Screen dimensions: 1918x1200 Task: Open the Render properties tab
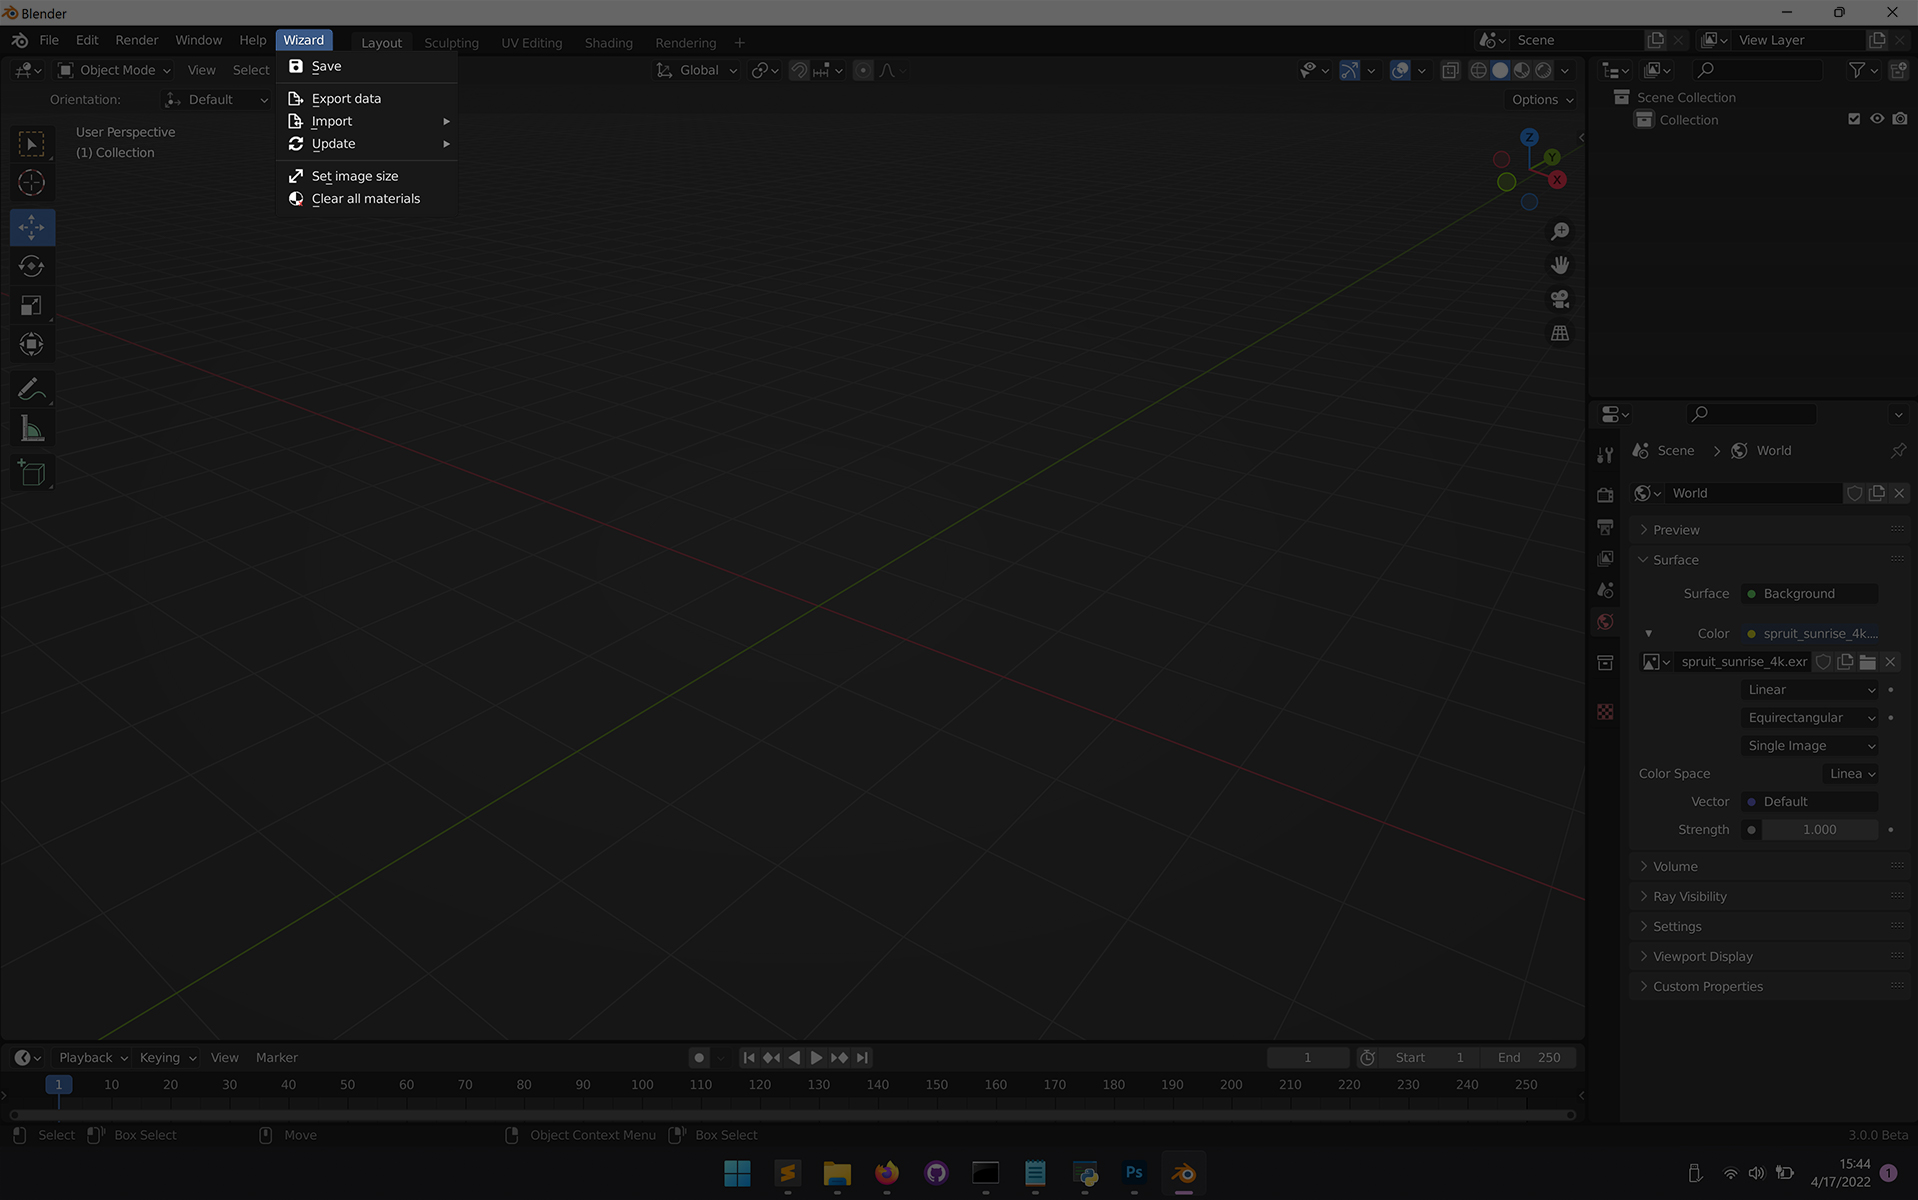click(x=1605, y=495)
